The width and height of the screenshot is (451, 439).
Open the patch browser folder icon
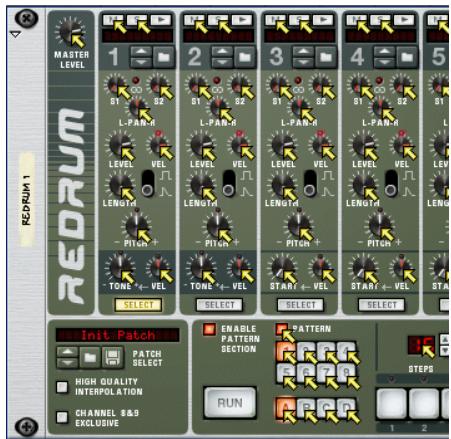(90, 358)
